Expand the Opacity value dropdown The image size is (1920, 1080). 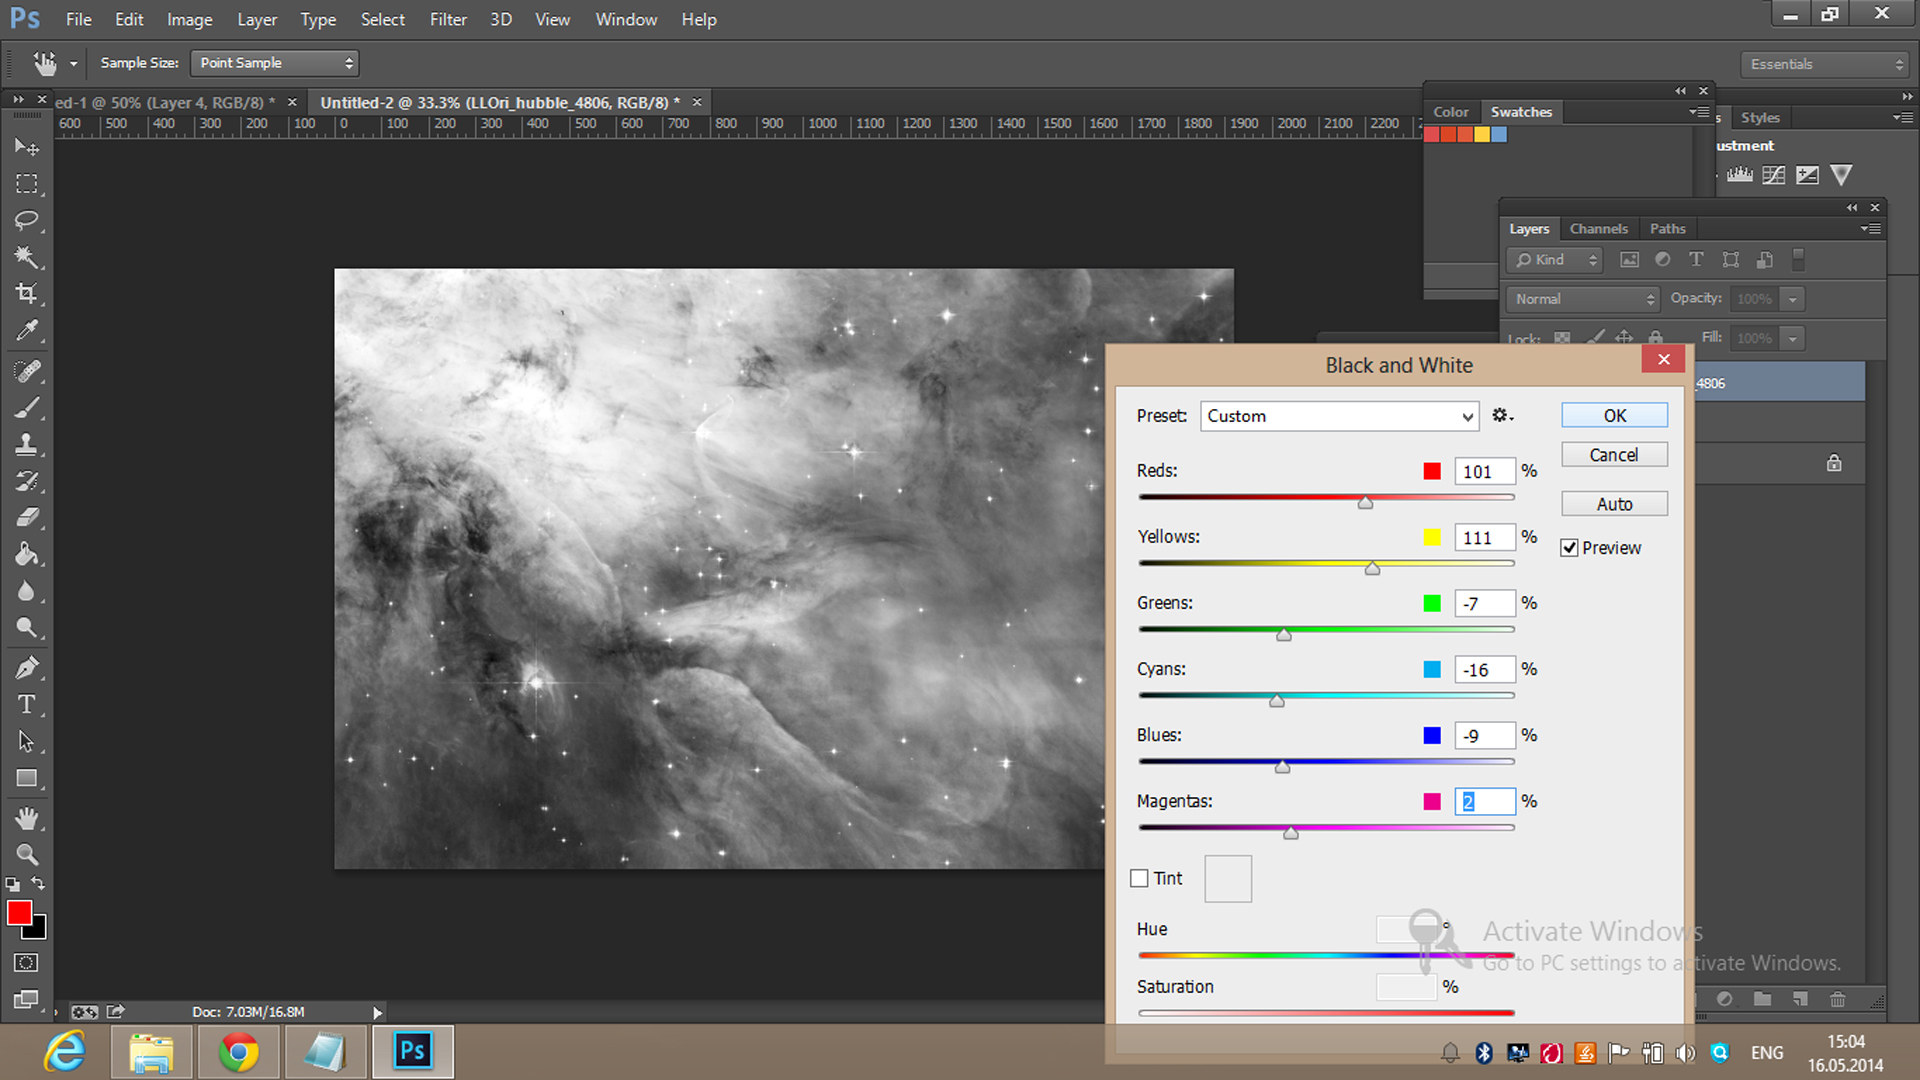pyautogui.click(x=1793, y=299)
